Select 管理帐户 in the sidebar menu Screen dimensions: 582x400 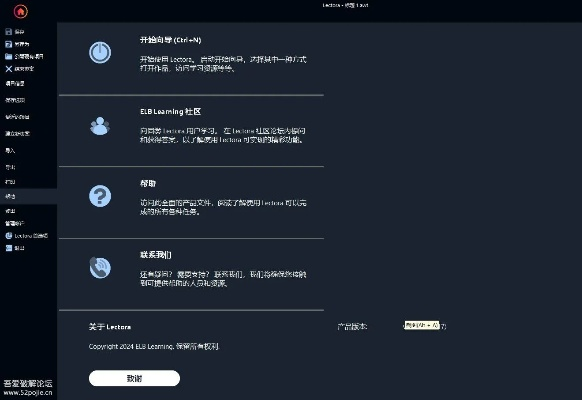point(14,223)
